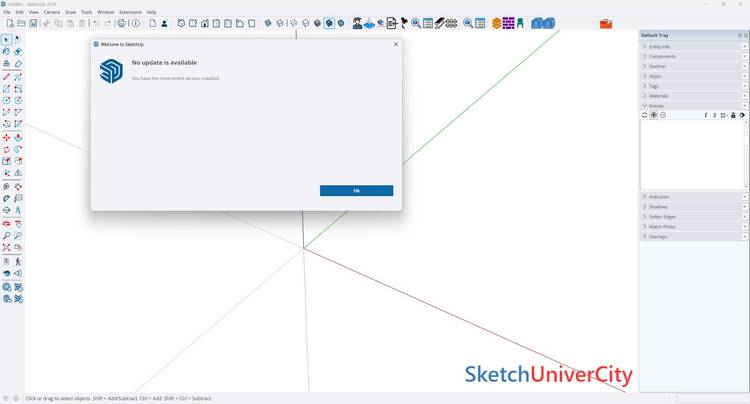Pick the Eraser tool

click(x=18, y=51)
